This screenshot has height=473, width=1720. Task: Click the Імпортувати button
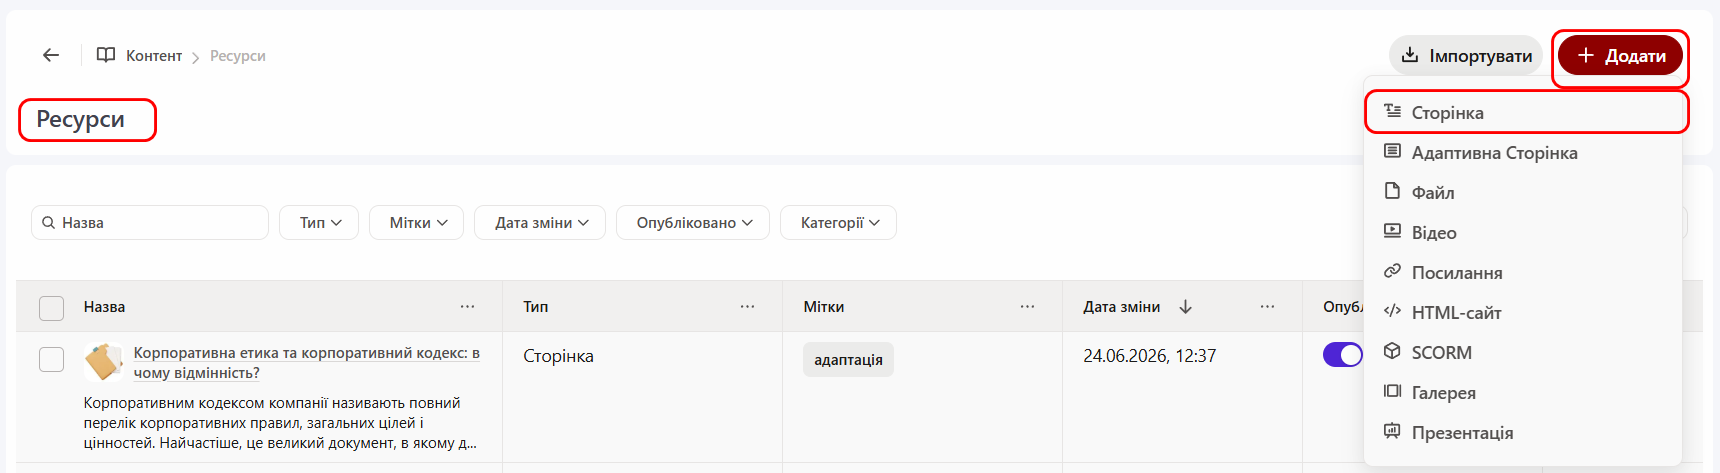[1466, 55]
